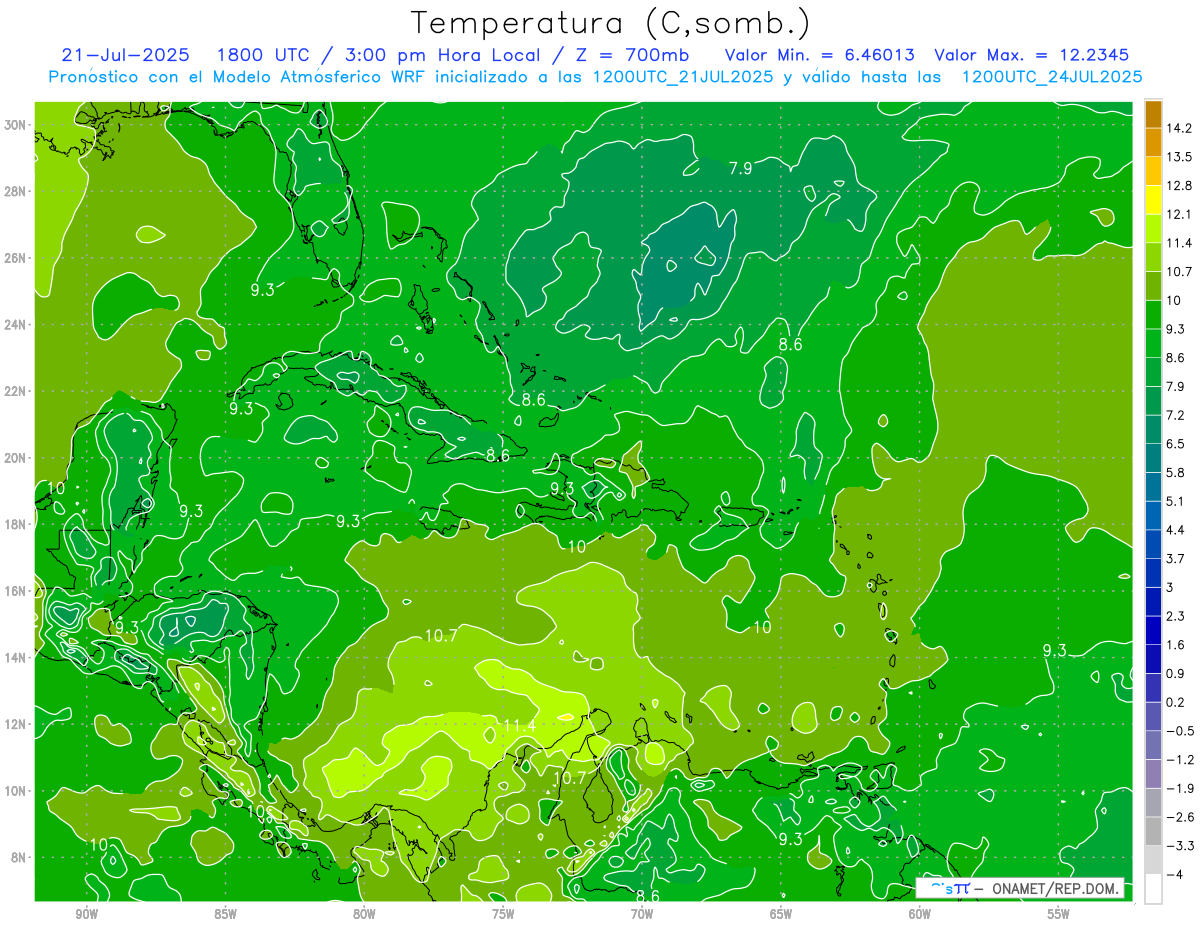
Task: Click the 70W longitude axis label
Action: pos(642,914)
